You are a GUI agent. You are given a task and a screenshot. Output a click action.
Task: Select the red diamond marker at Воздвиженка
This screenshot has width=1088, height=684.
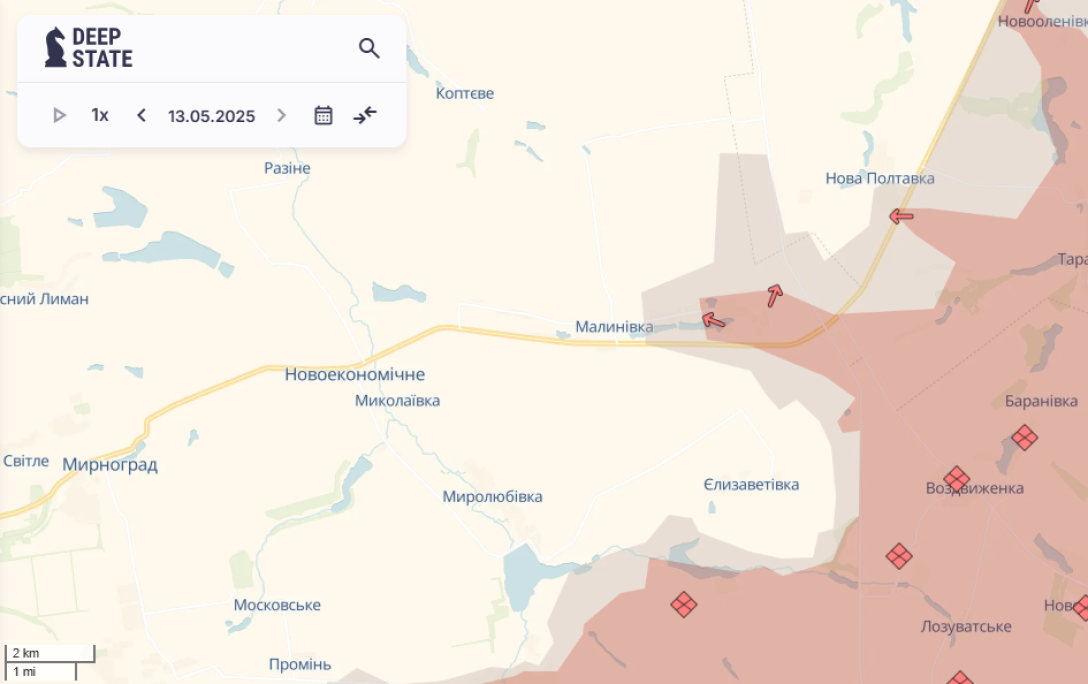coord(957,479)
